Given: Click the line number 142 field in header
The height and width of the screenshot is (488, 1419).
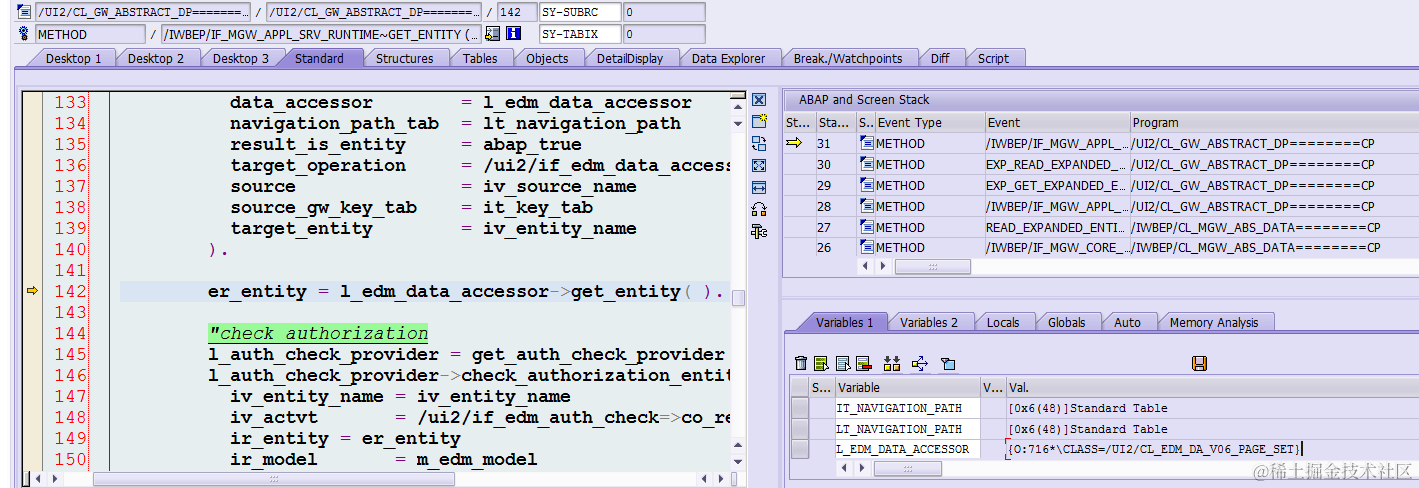Looking at the screenshot, I should (517, 12).
